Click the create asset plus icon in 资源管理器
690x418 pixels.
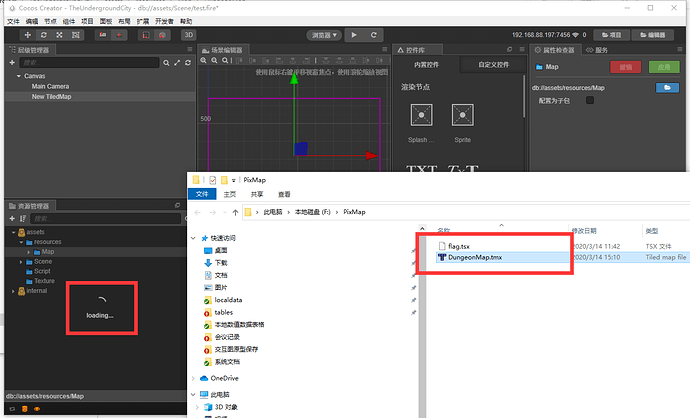(x=12, y=218)
